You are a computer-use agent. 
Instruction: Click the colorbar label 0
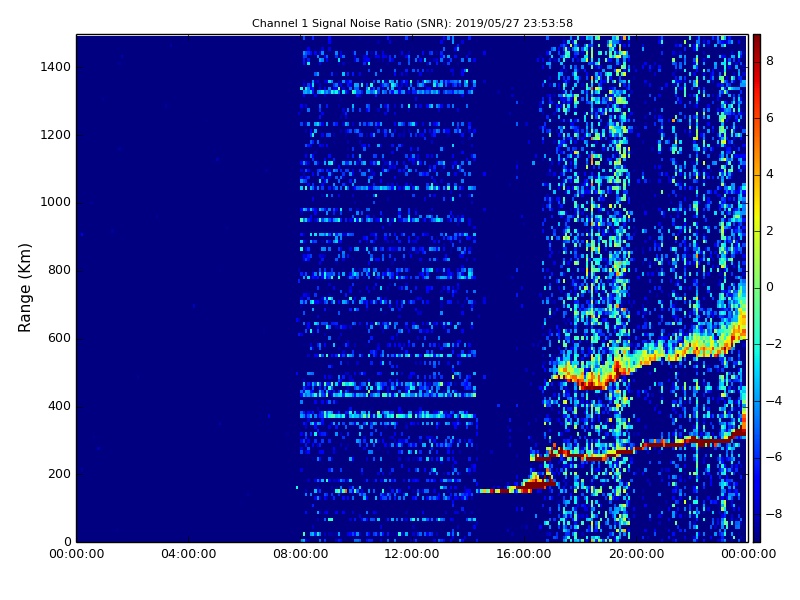pos(770,287)
